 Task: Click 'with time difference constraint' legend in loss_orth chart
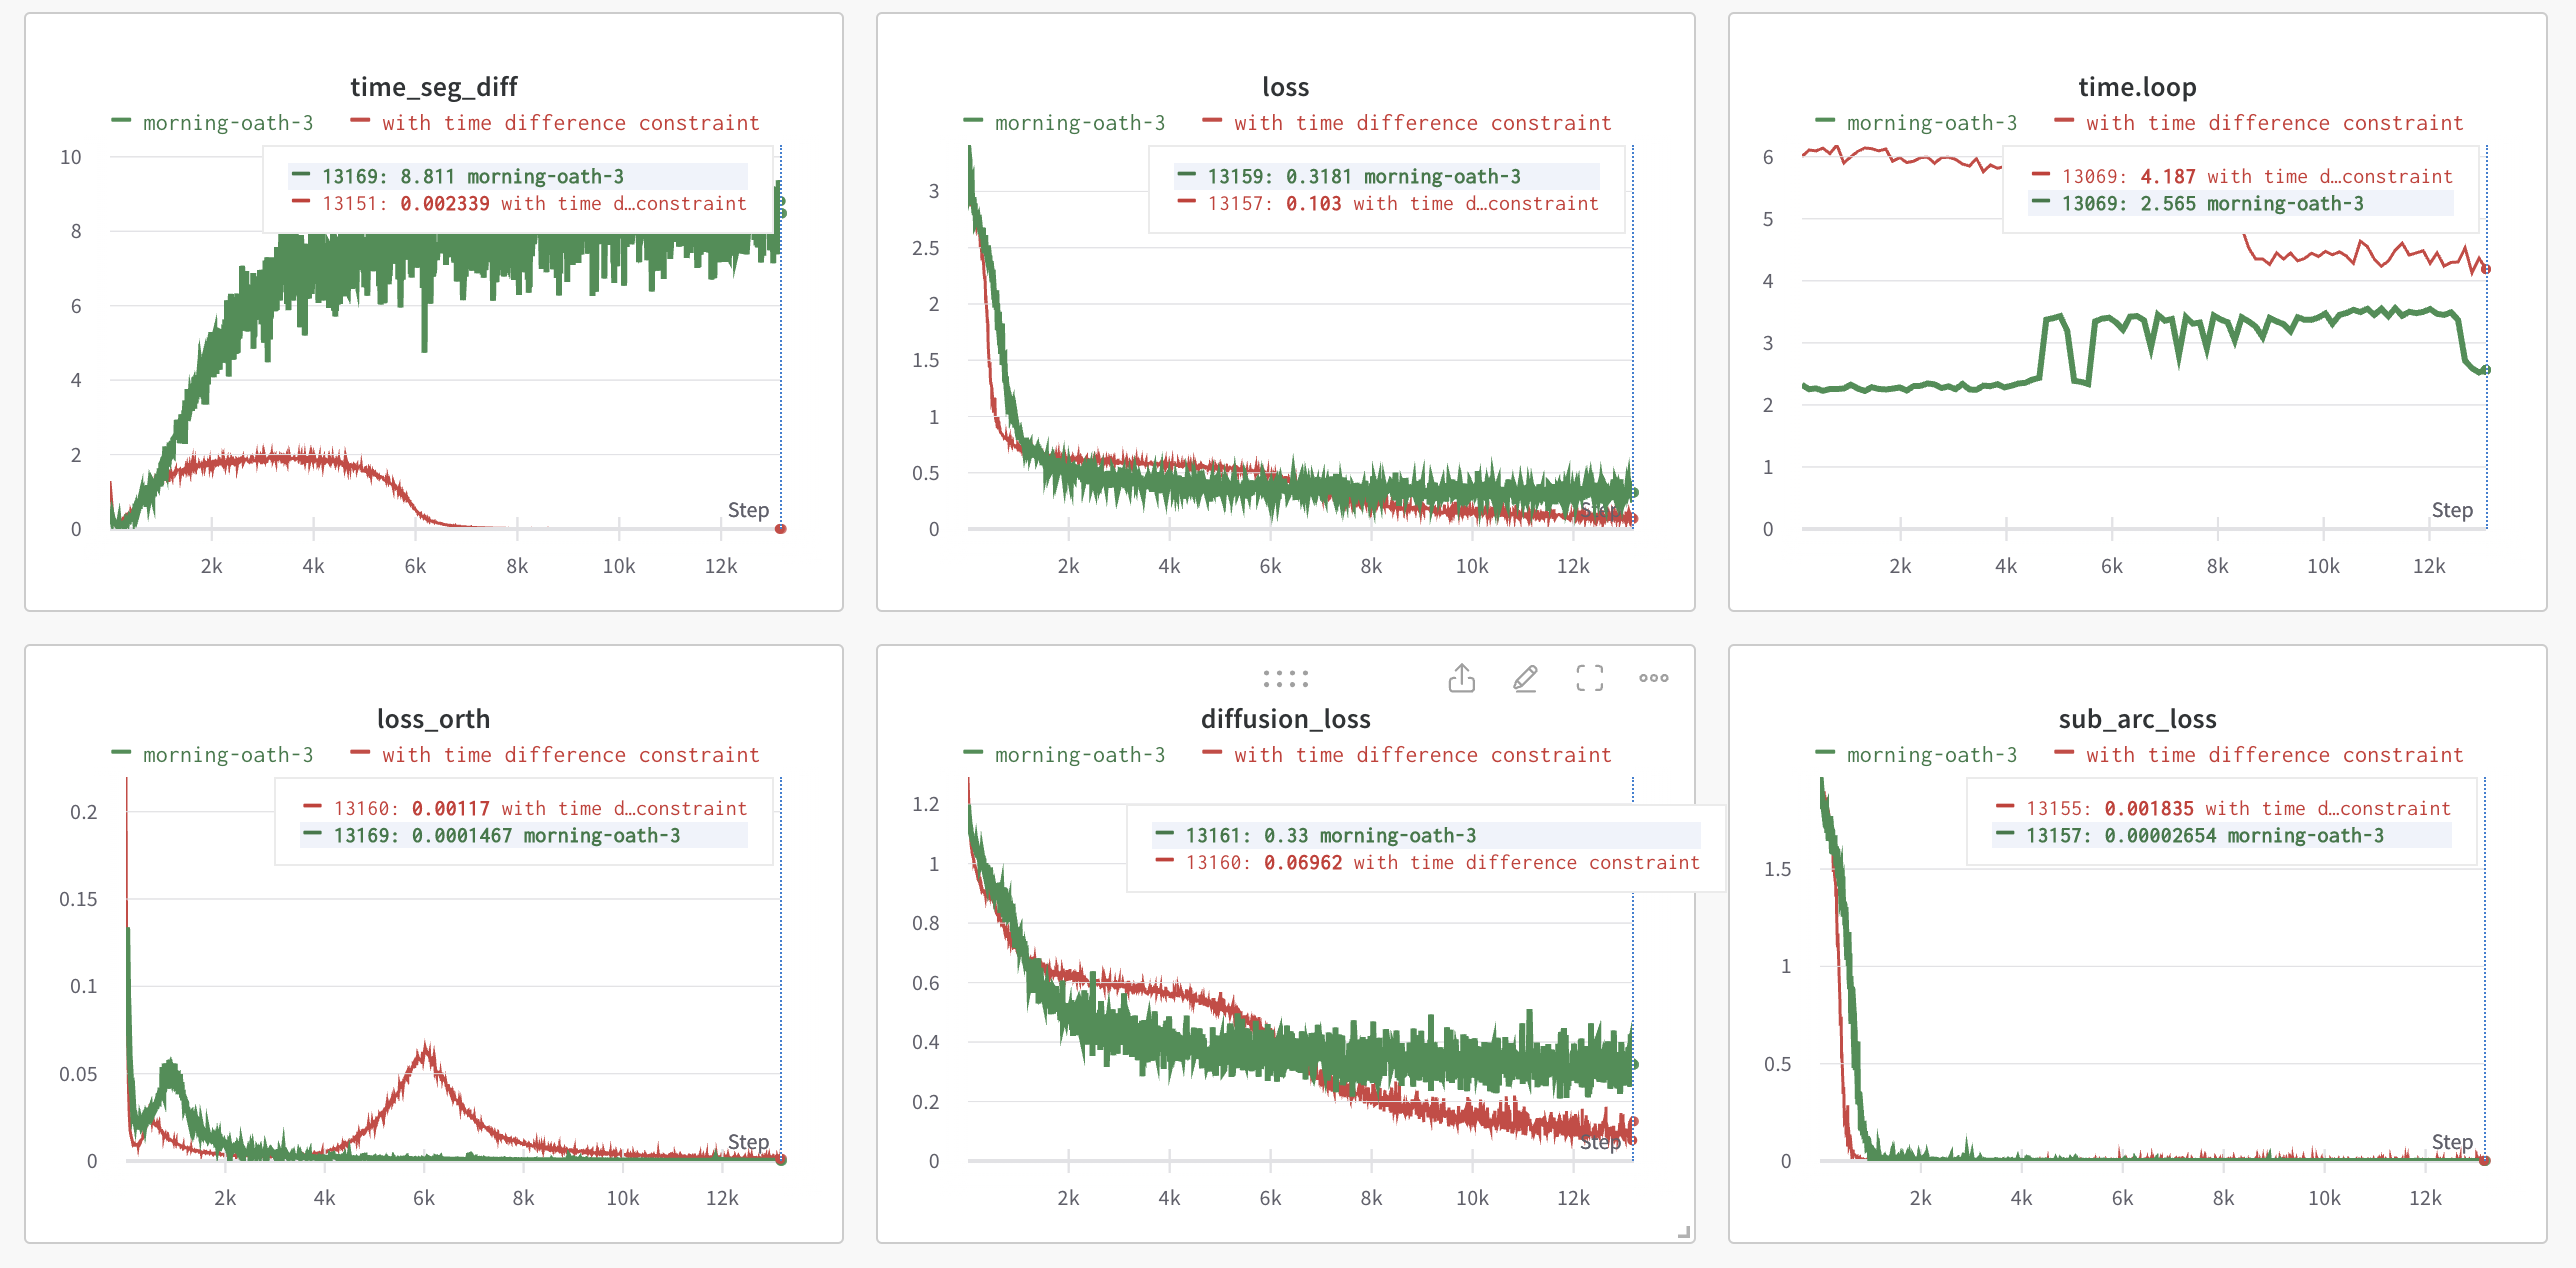pyautogui.click(x=556, y=755)
